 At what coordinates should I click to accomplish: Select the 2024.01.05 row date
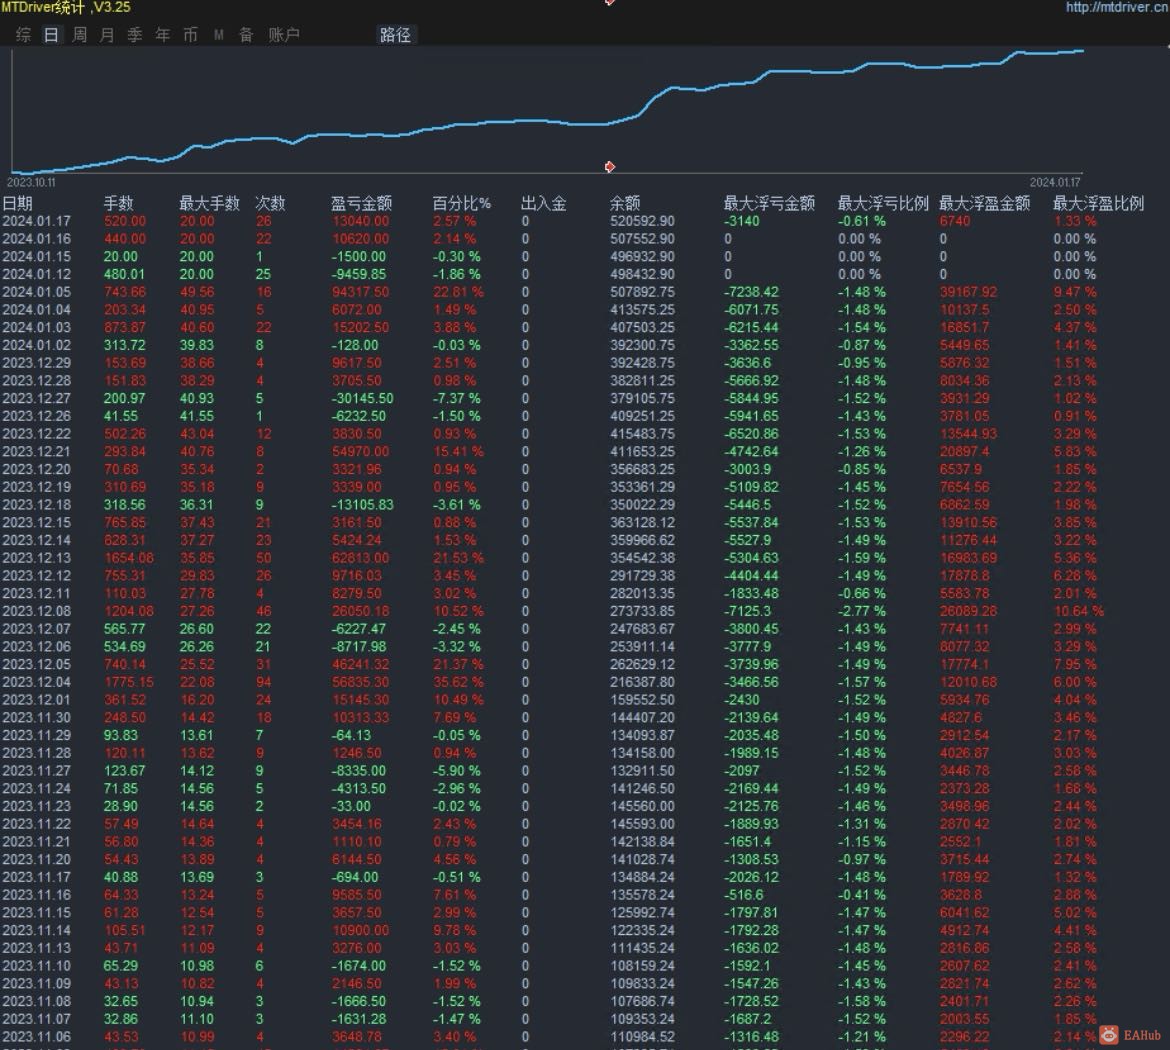tap(36, 292)
